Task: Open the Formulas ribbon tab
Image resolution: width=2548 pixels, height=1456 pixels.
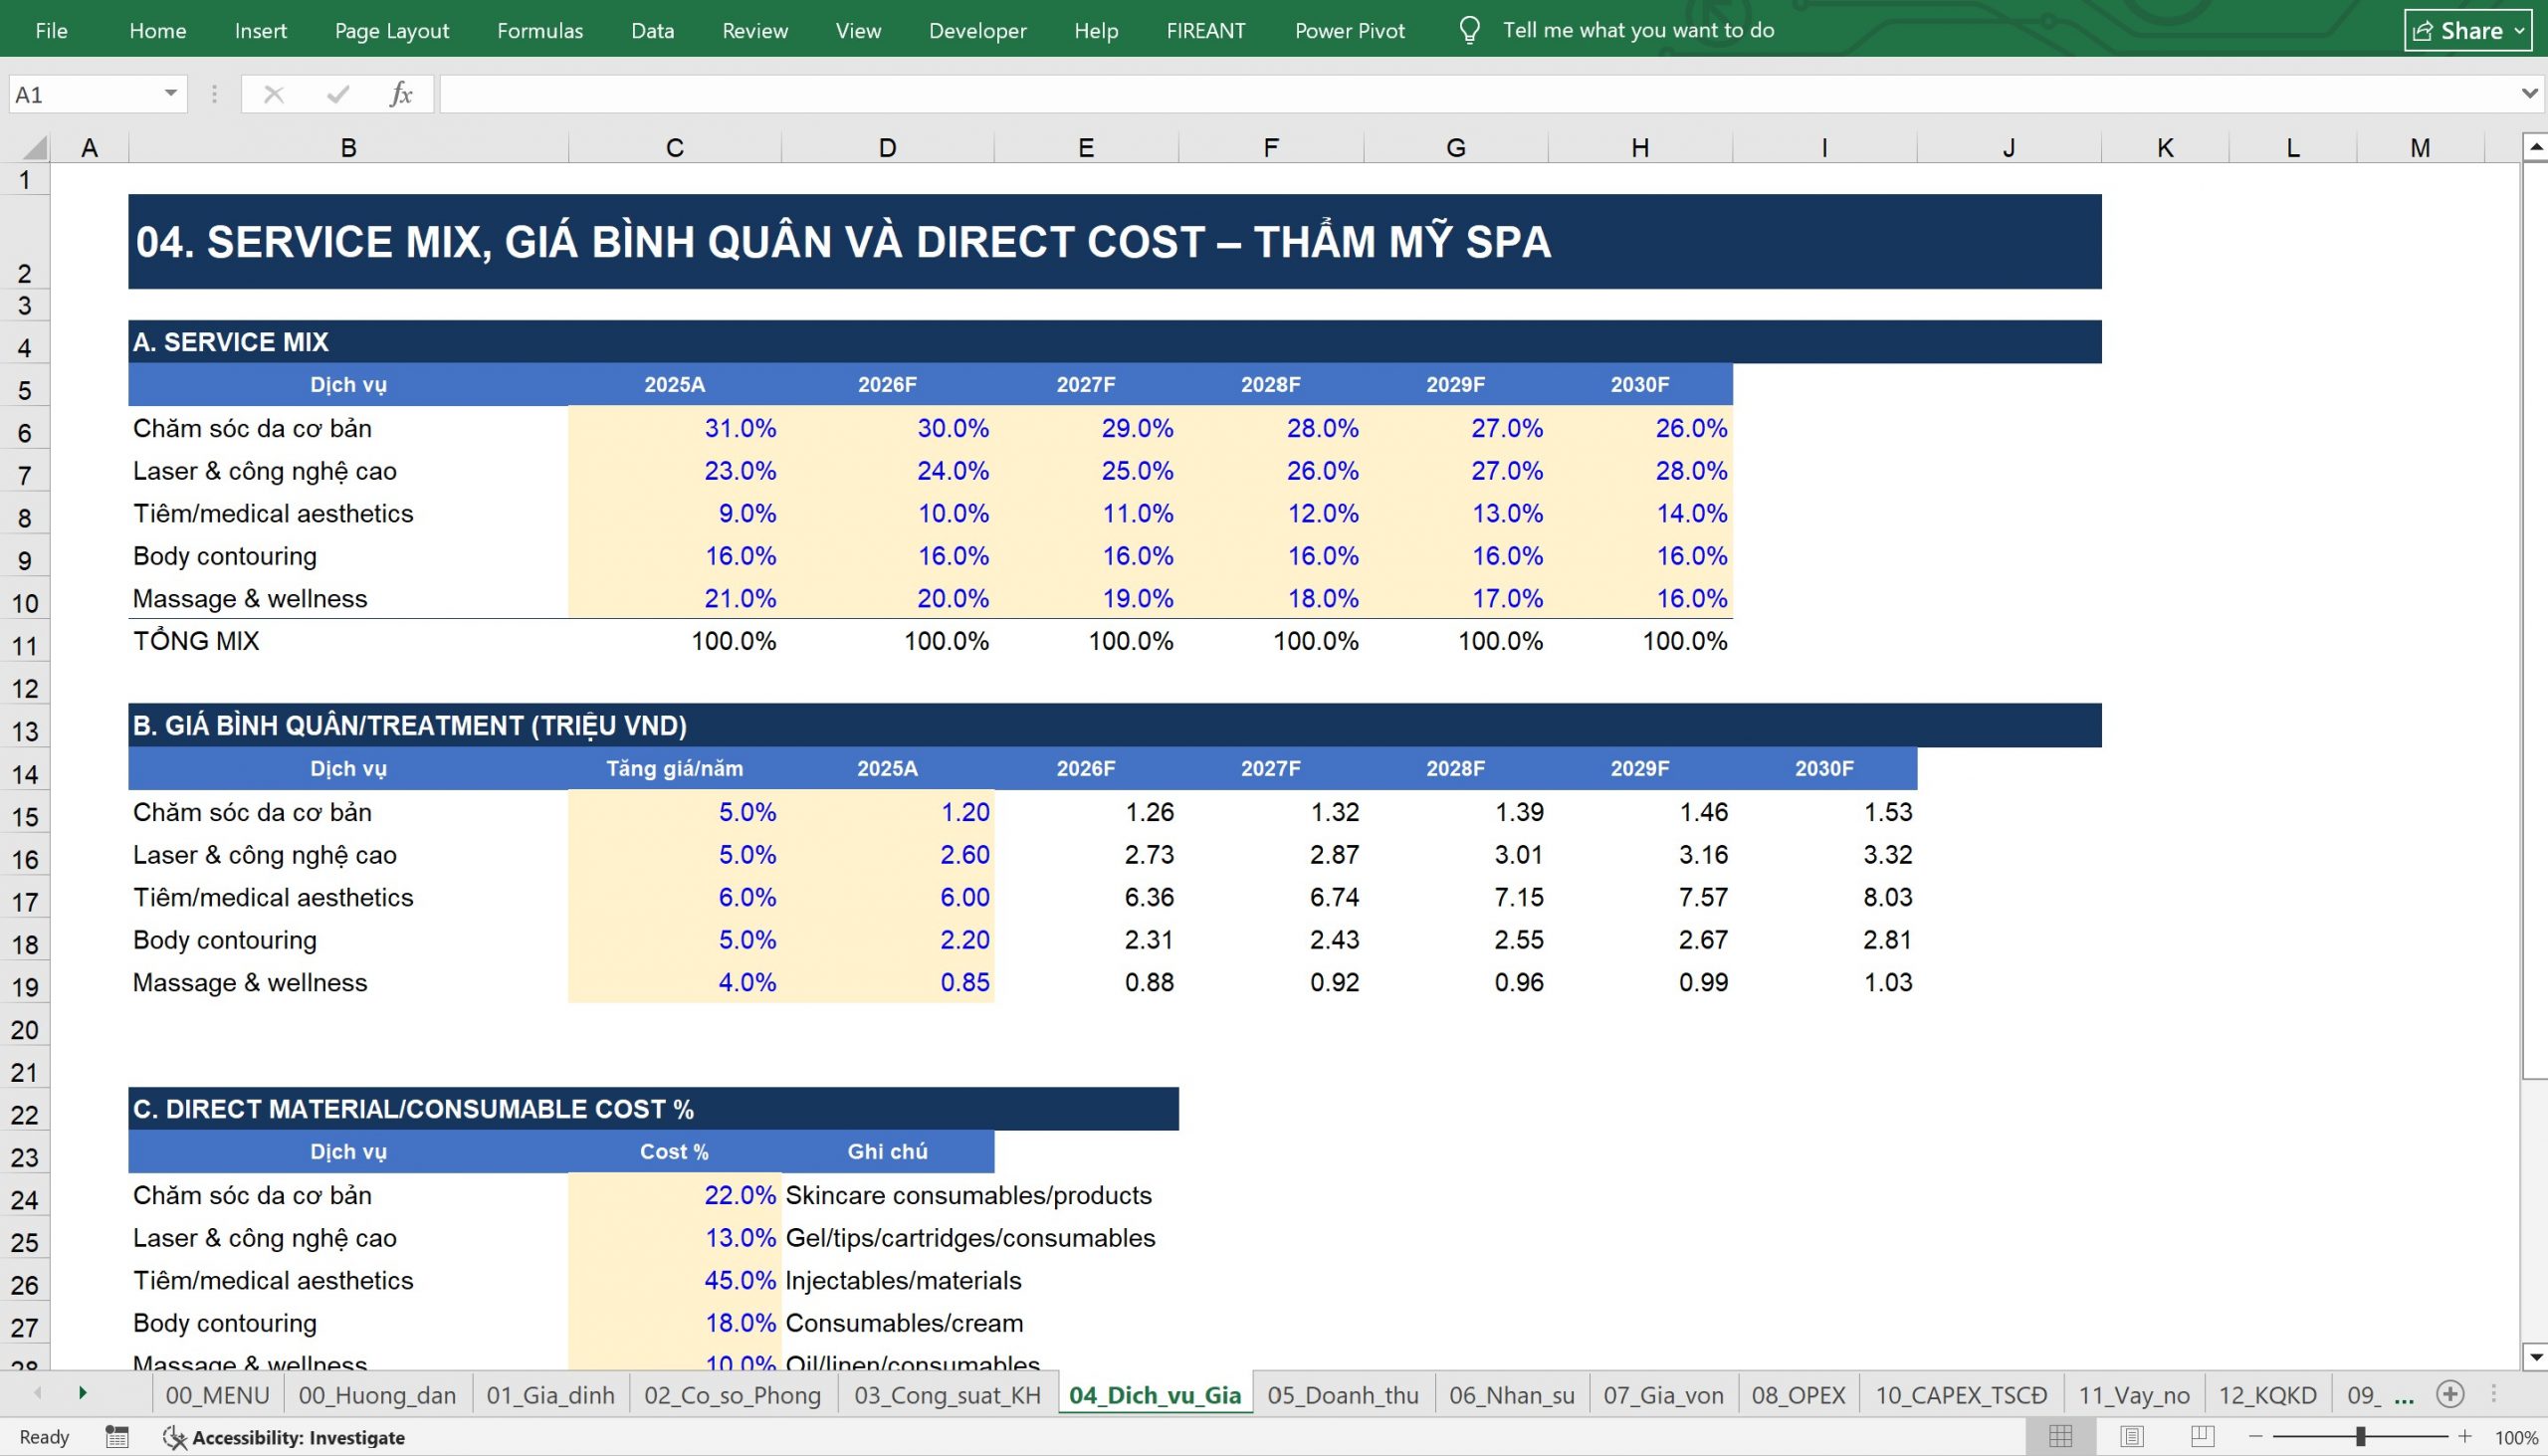Action: point(540,30)
